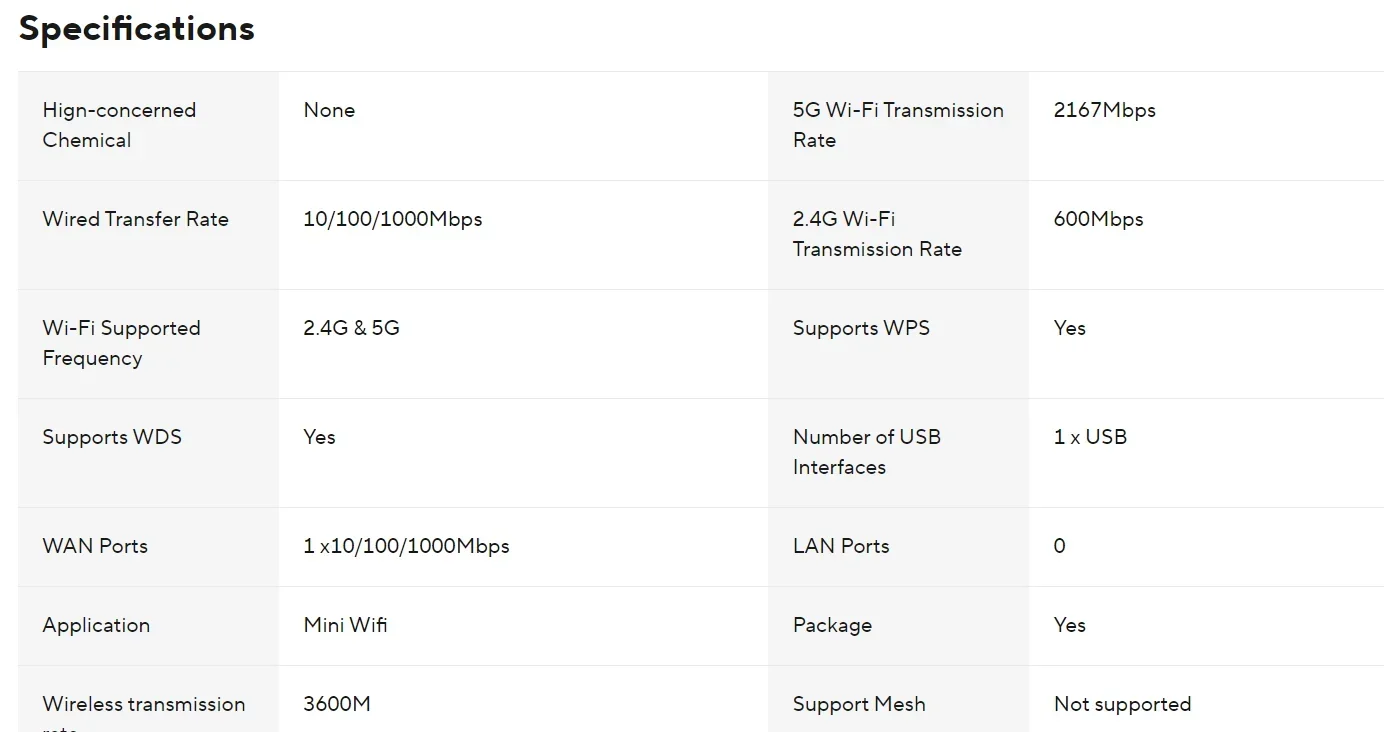Click the Support Mesh label
Viewport: 1384px width, 732px height.
click(859, 704)
